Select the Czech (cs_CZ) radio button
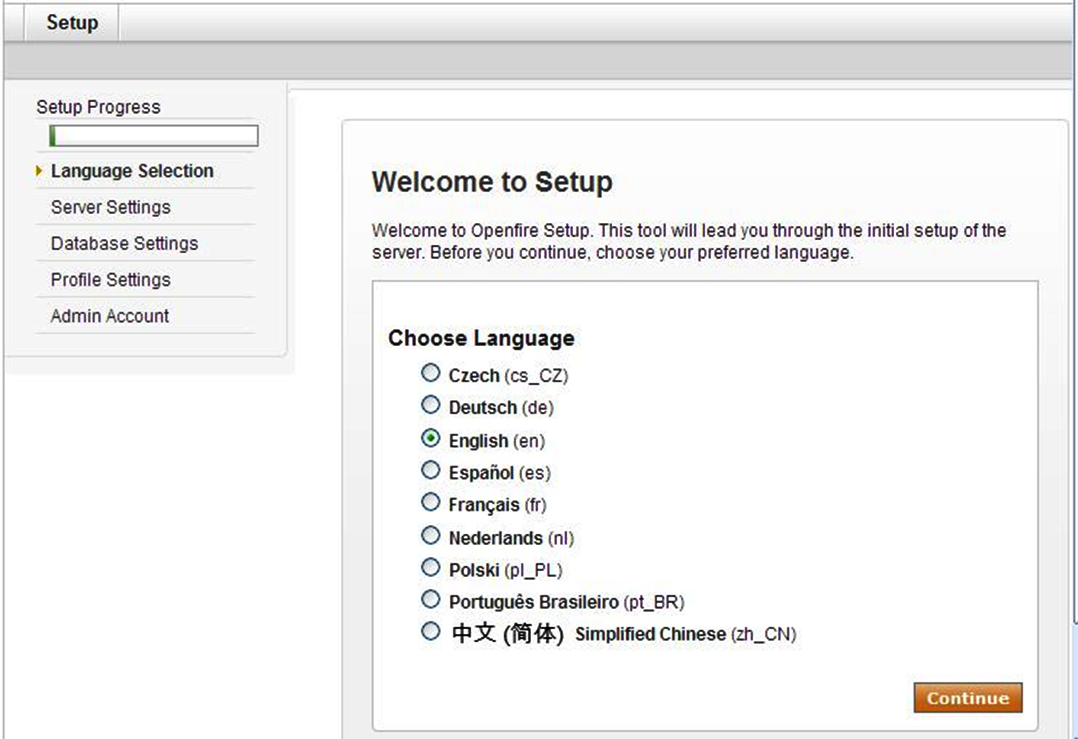This screenshot has width=1078, height=739. coord(430,373)
